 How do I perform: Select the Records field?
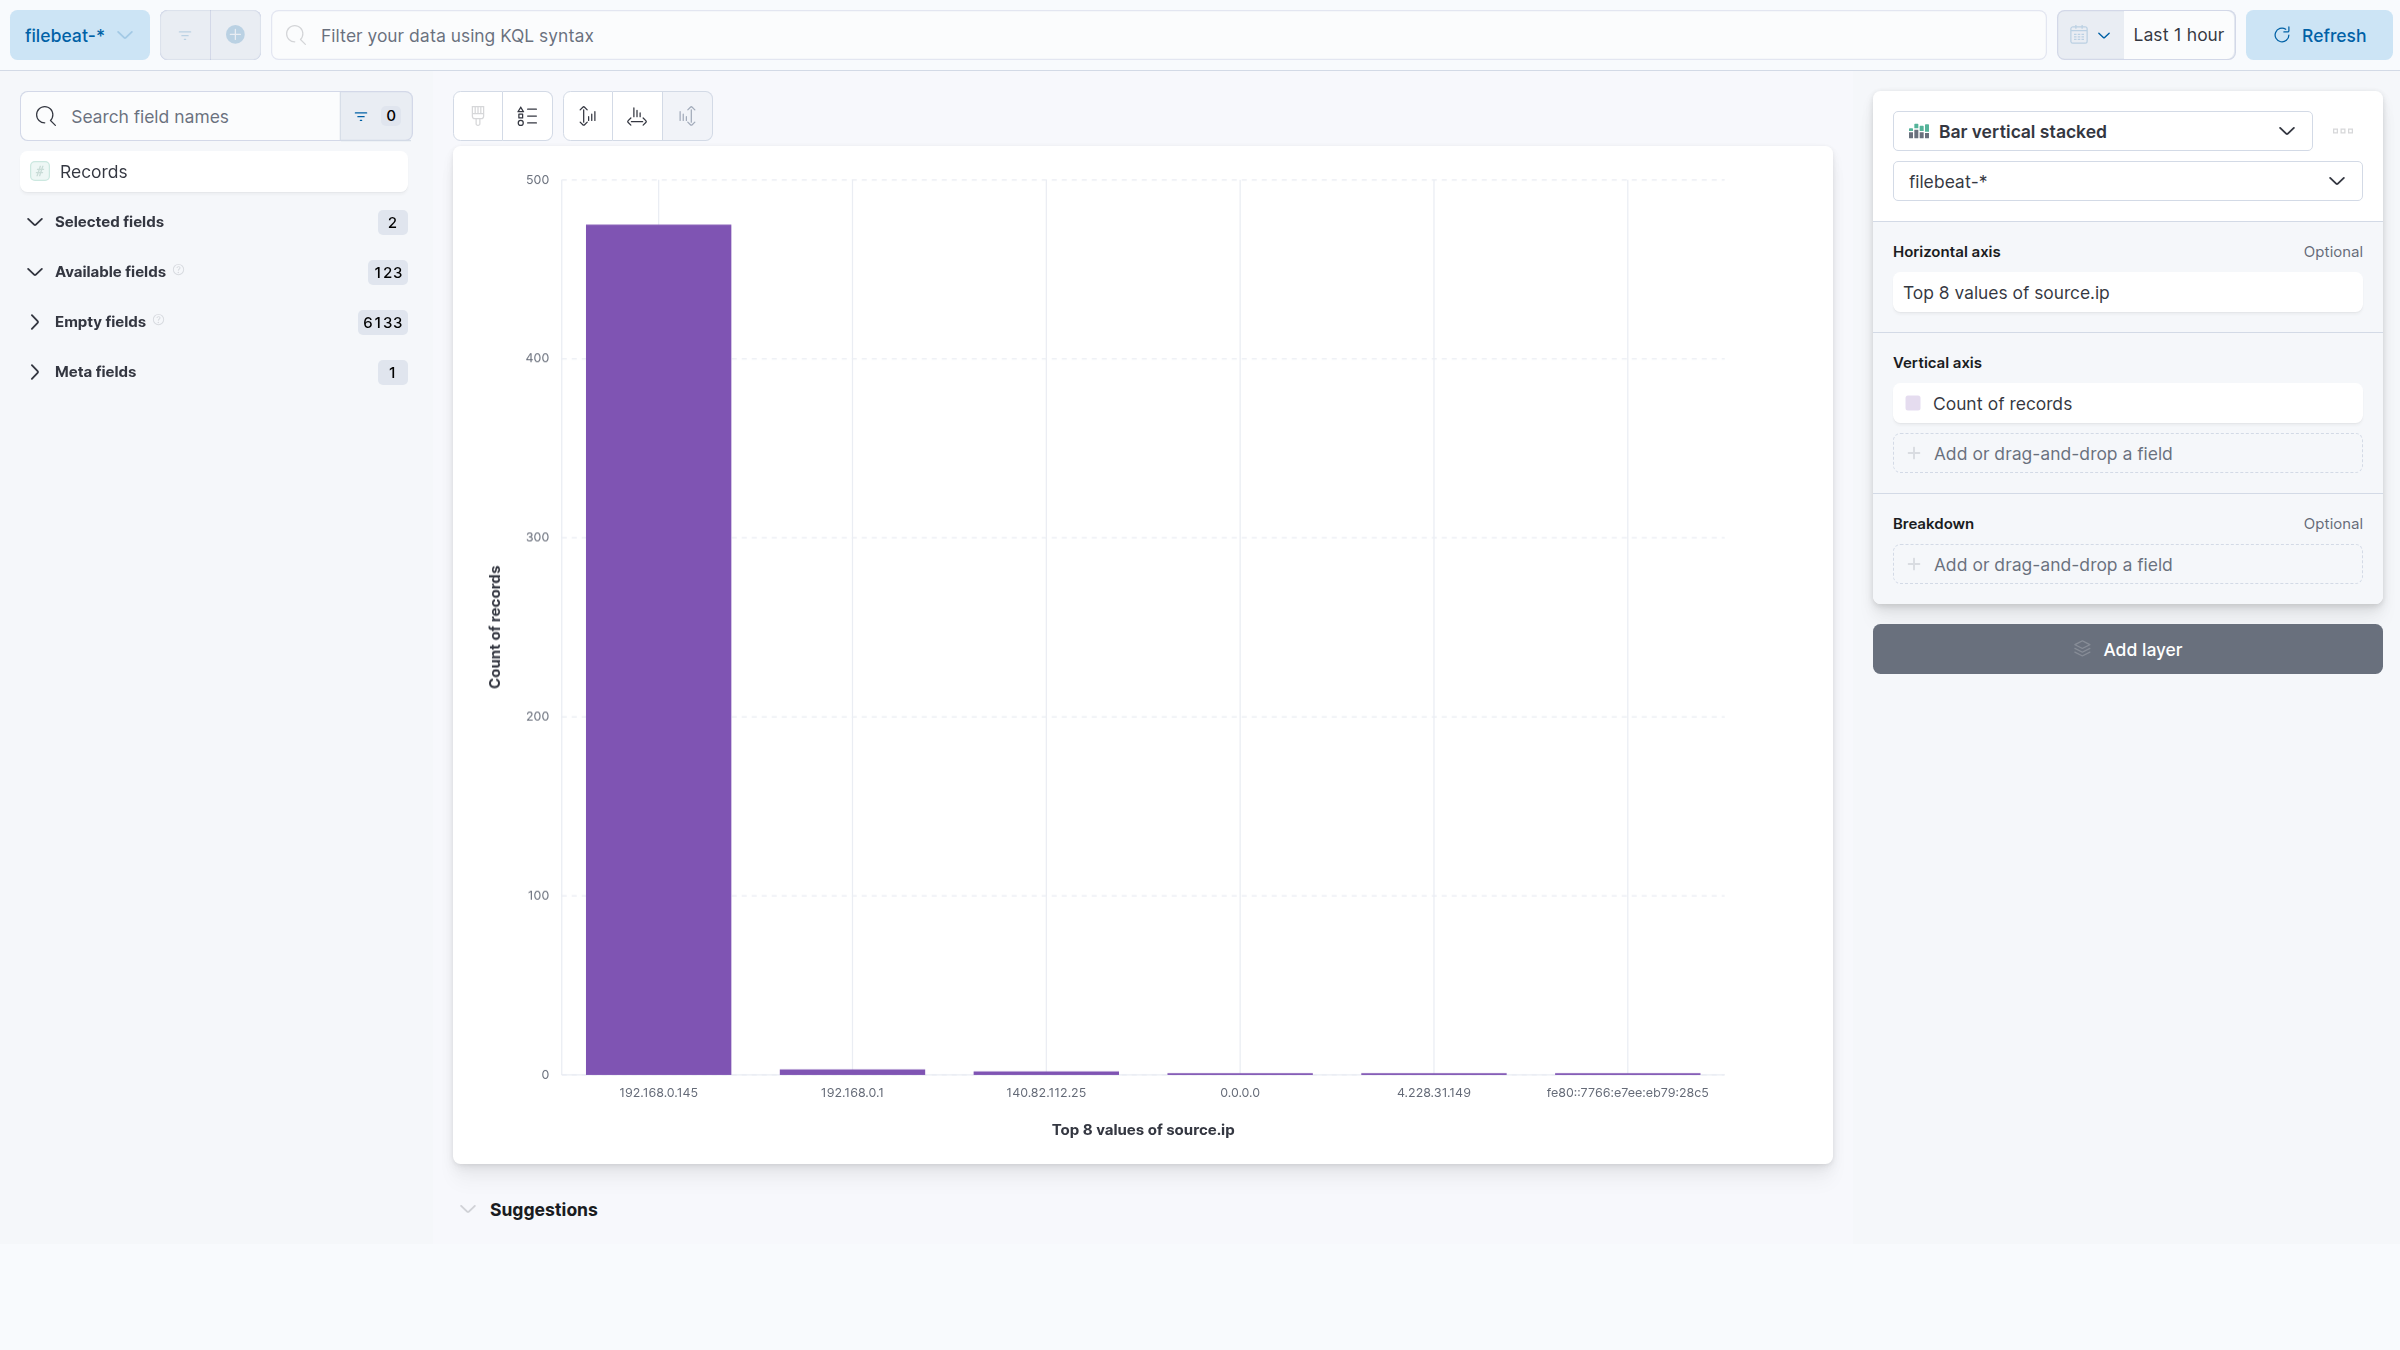pos(214,171)
